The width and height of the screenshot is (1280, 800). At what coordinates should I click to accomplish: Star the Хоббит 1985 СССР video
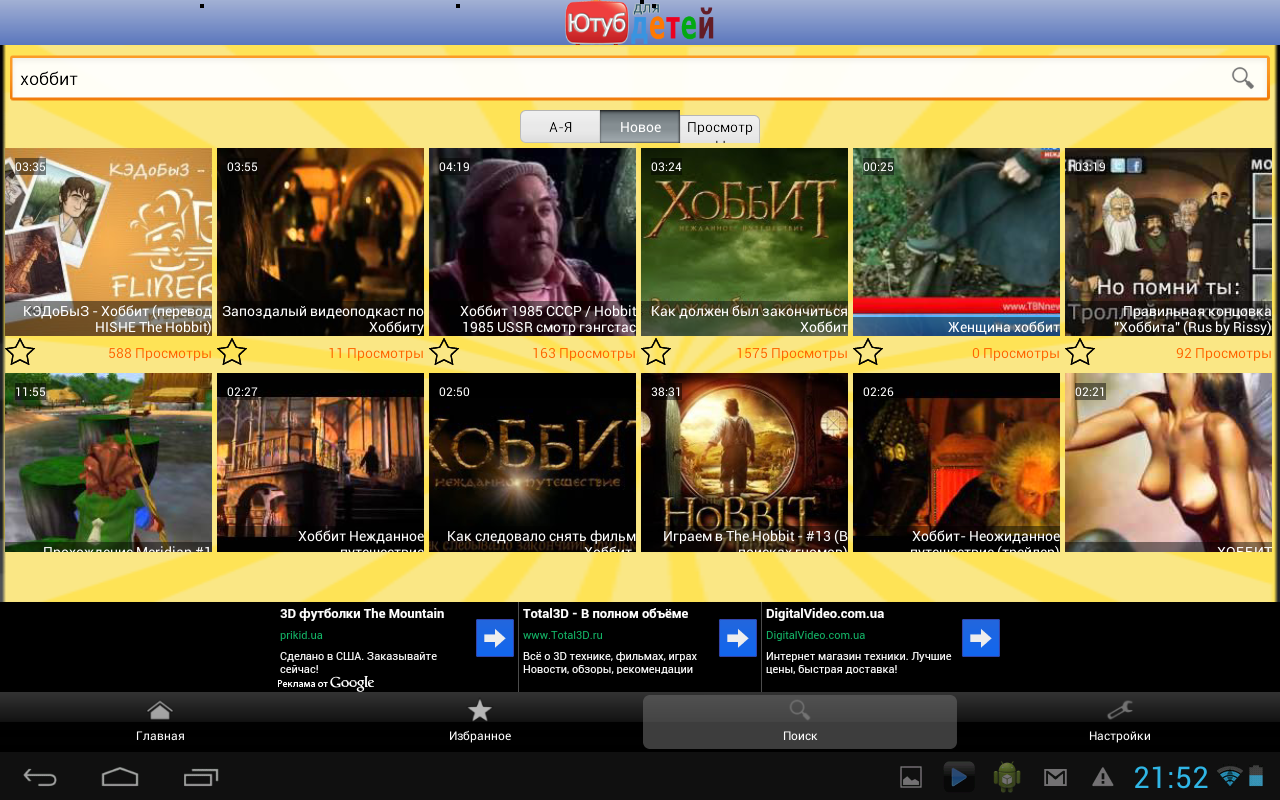coord(444,352)
